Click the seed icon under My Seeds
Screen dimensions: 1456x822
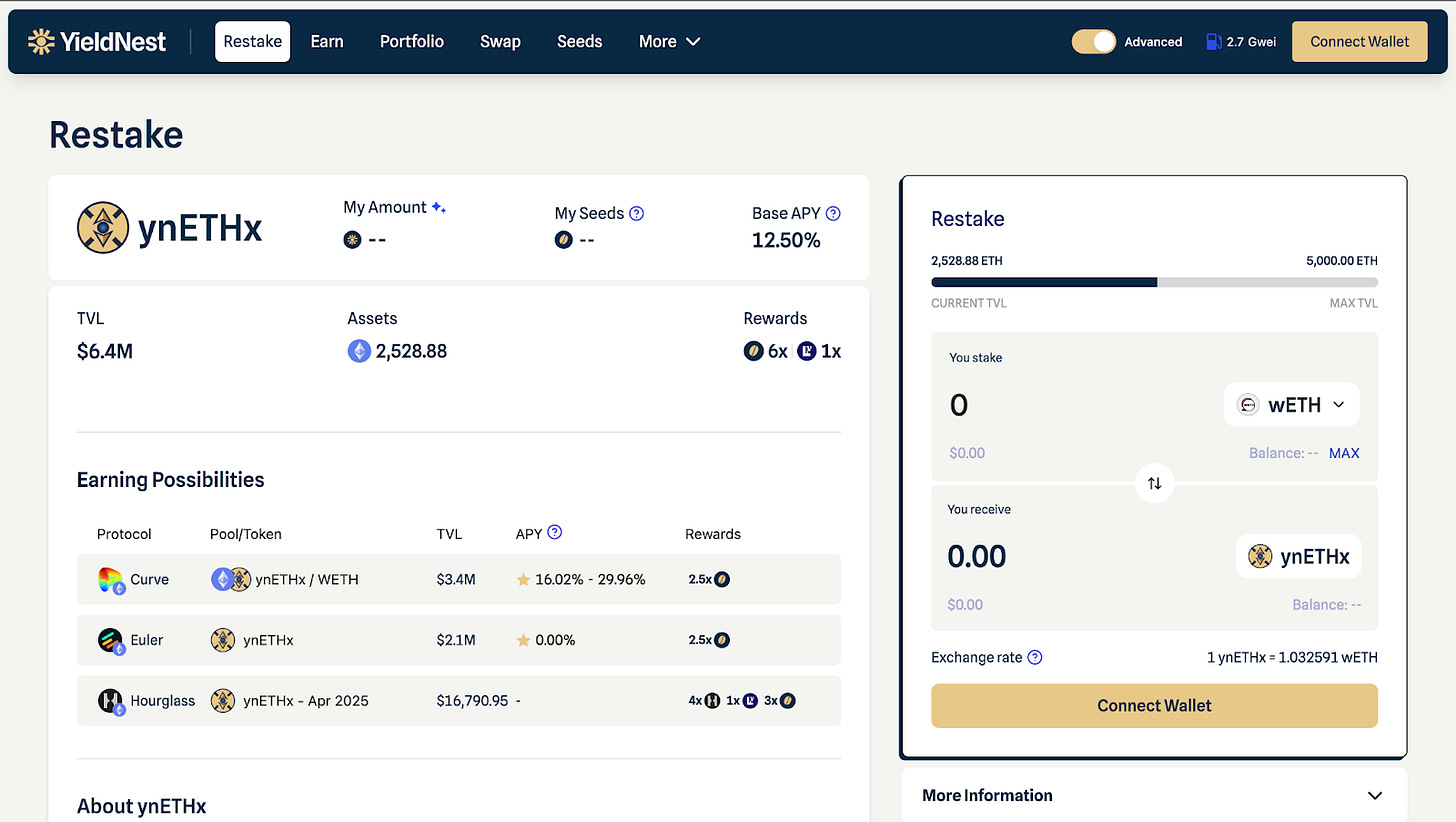coord(563,240)
